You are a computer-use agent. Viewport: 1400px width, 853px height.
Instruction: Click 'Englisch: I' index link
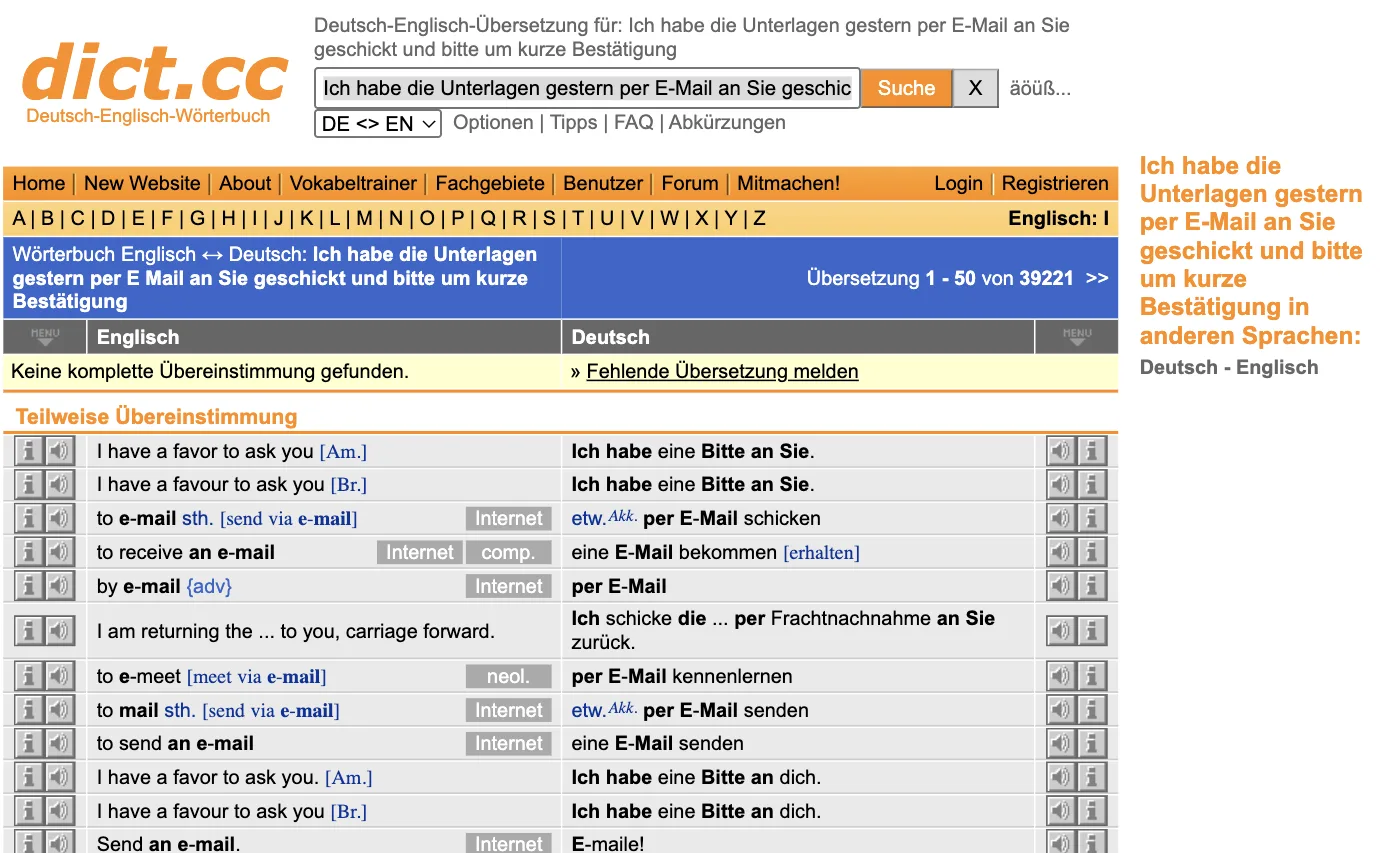pos(1058,218)
